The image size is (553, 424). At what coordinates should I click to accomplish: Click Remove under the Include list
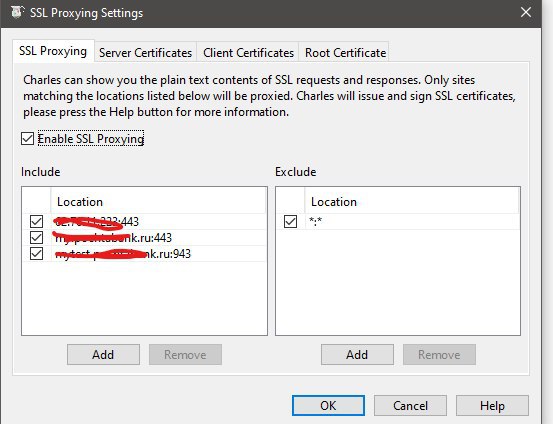click(185, 355)
